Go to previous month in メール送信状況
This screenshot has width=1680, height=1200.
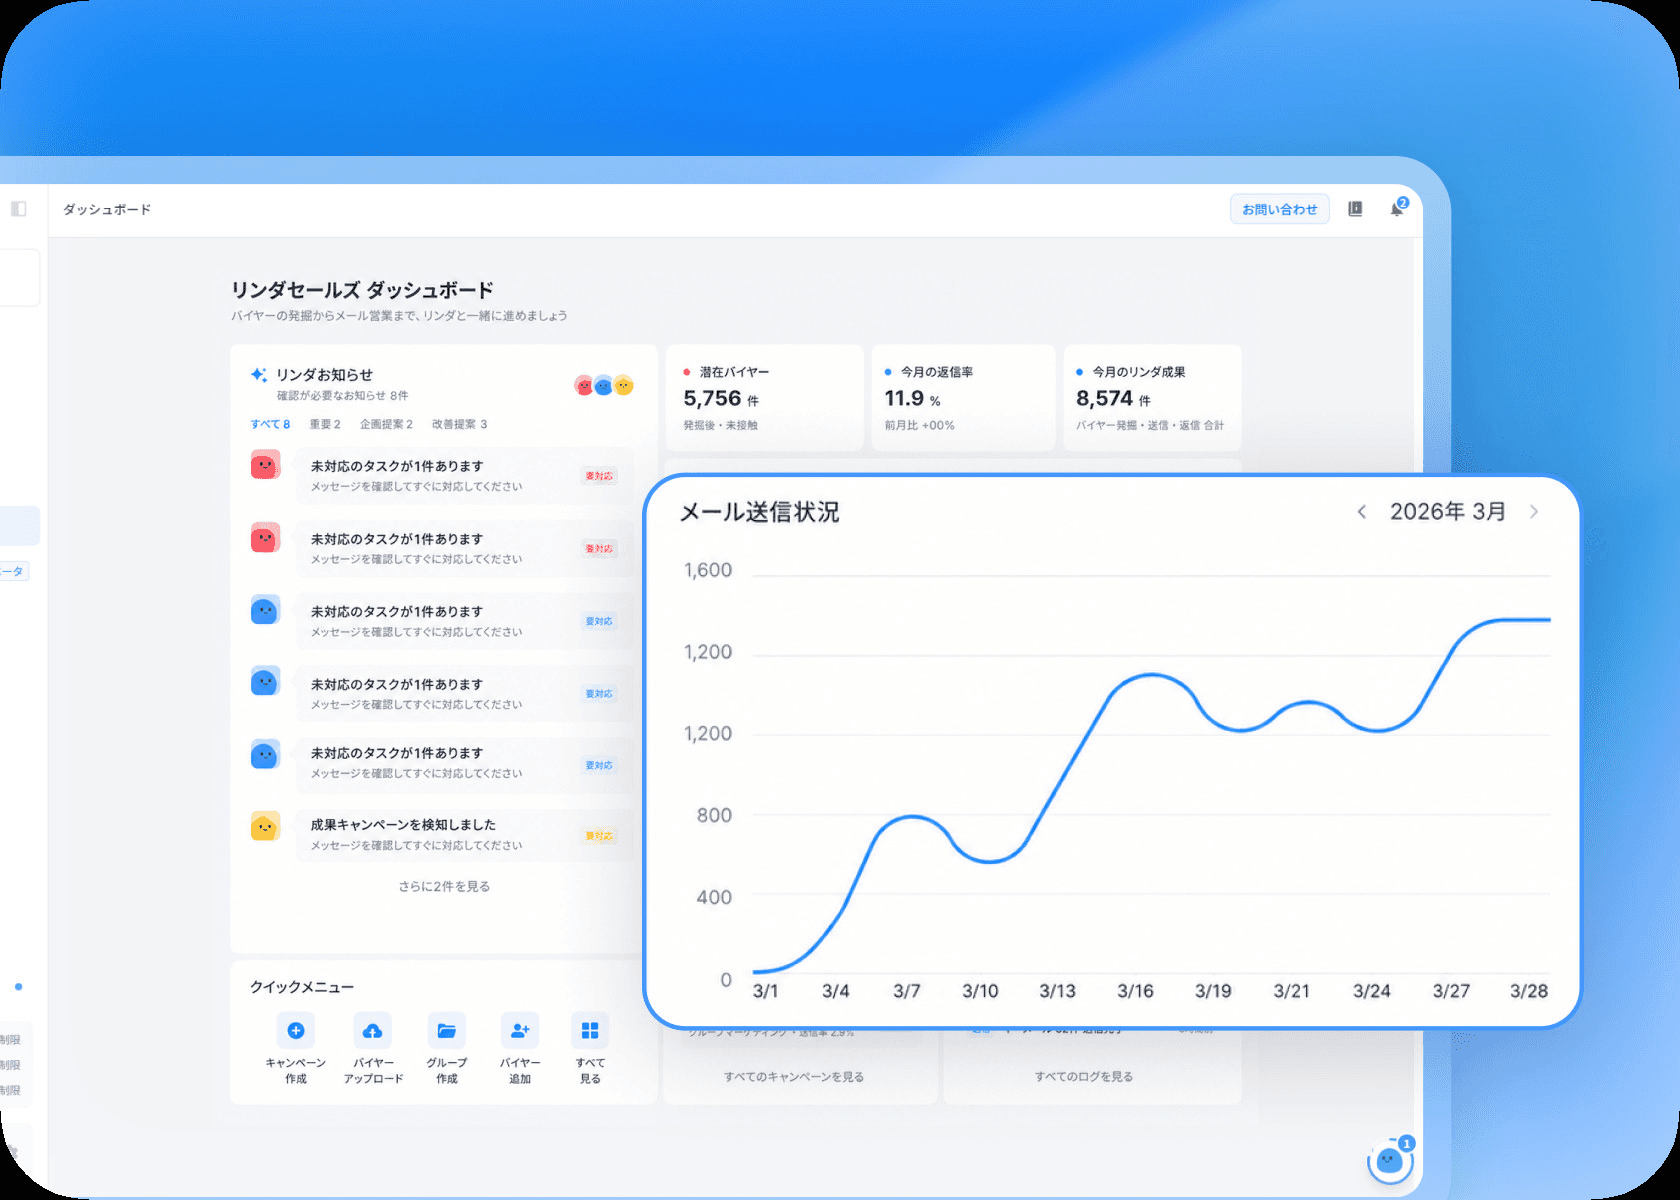1361,512
